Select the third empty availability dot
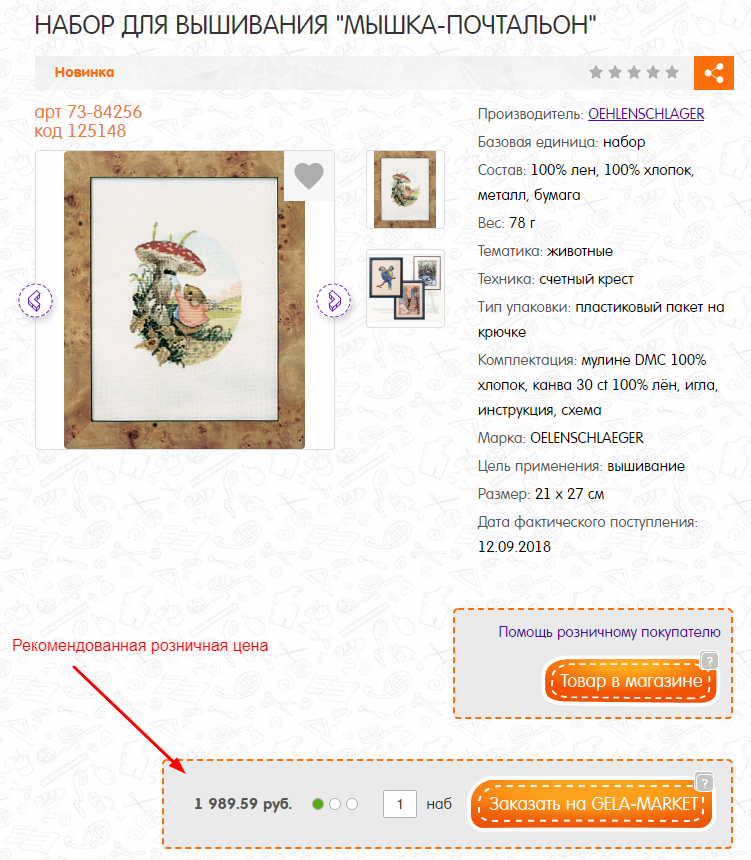The image size is (751, 860). click(352, 804)
